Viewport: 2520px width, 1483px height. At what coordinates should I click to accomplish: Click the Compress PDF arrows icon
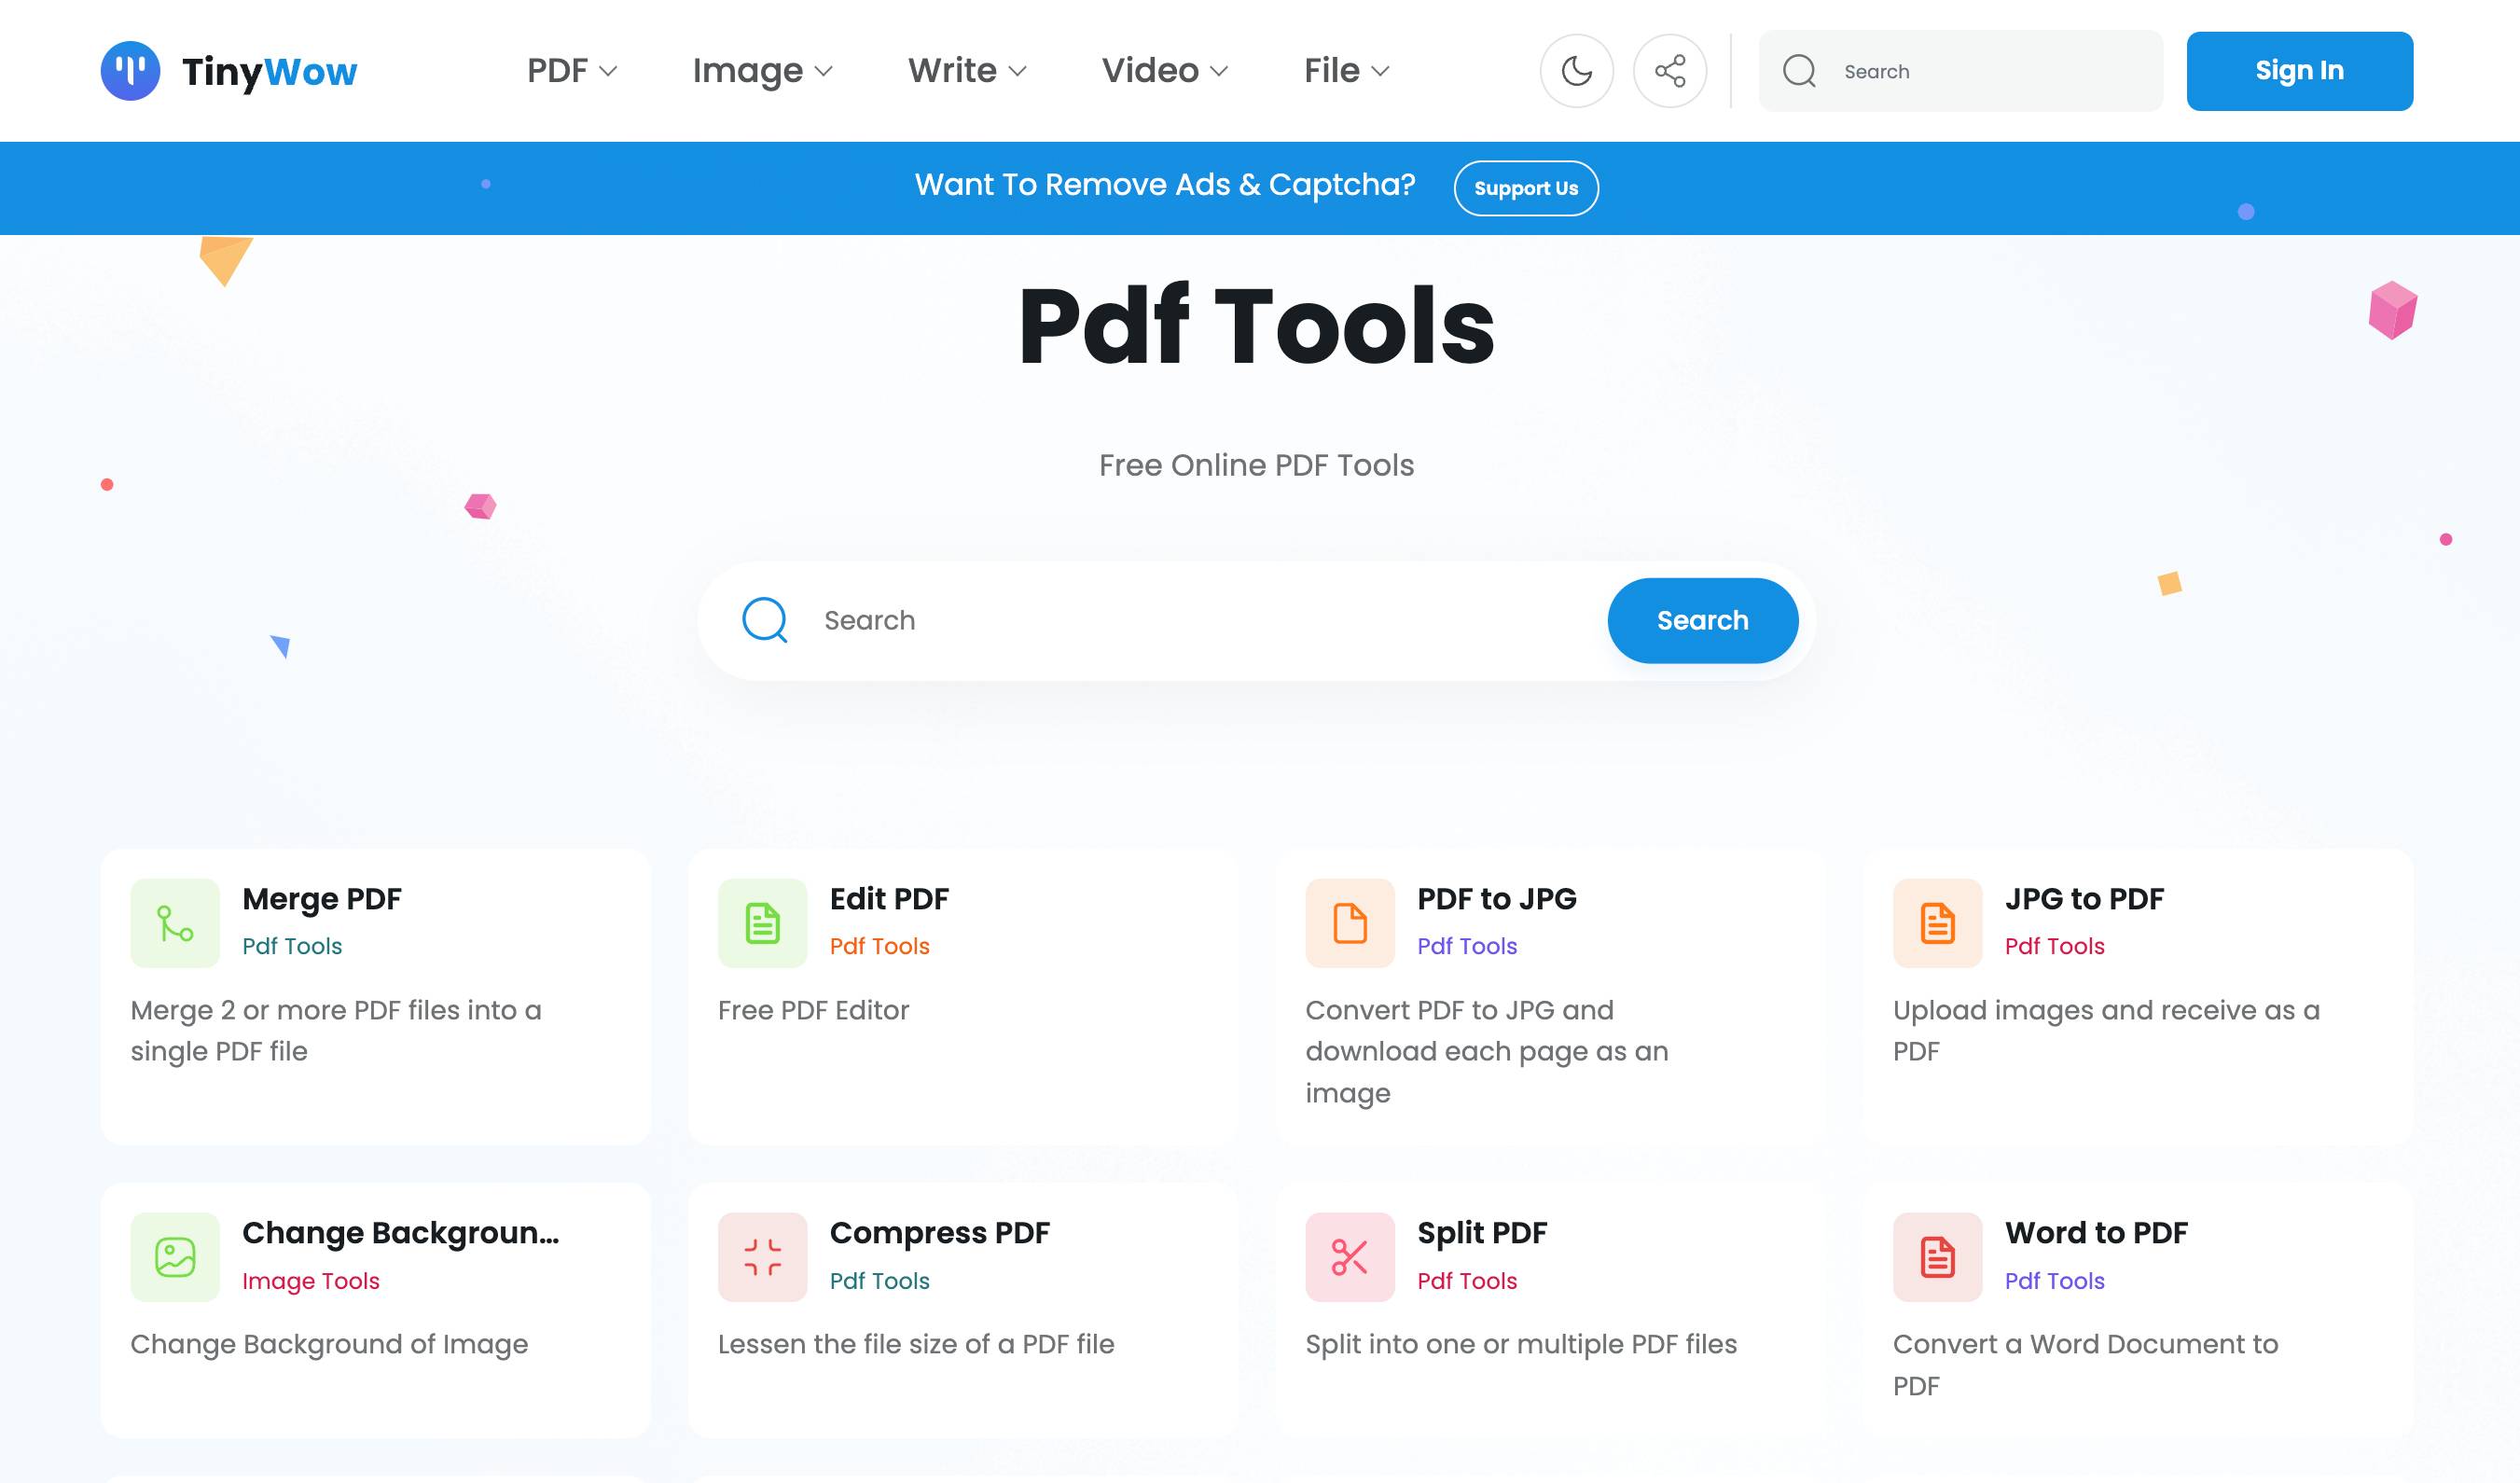(x=762, y=1257)
